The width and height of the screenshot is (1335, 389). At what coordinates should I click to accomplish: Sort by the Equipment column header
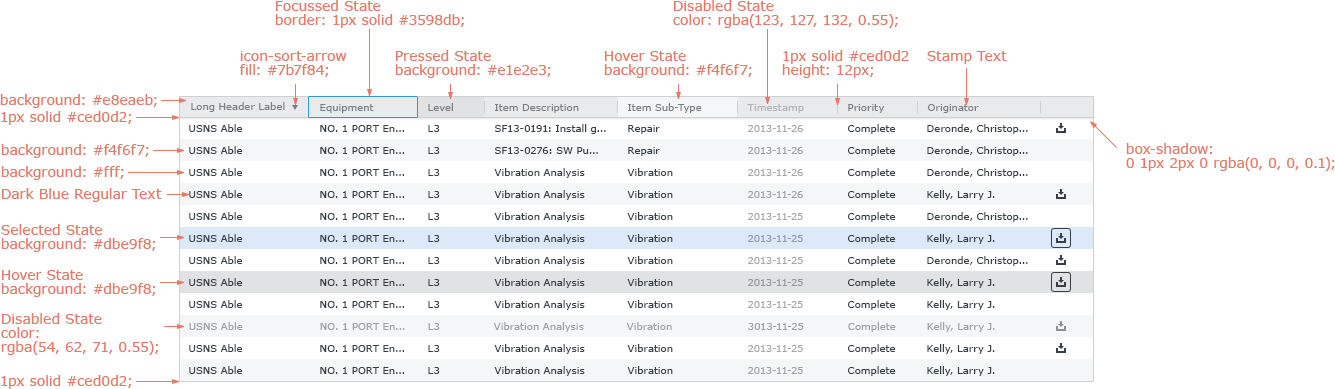click(363, 107)
